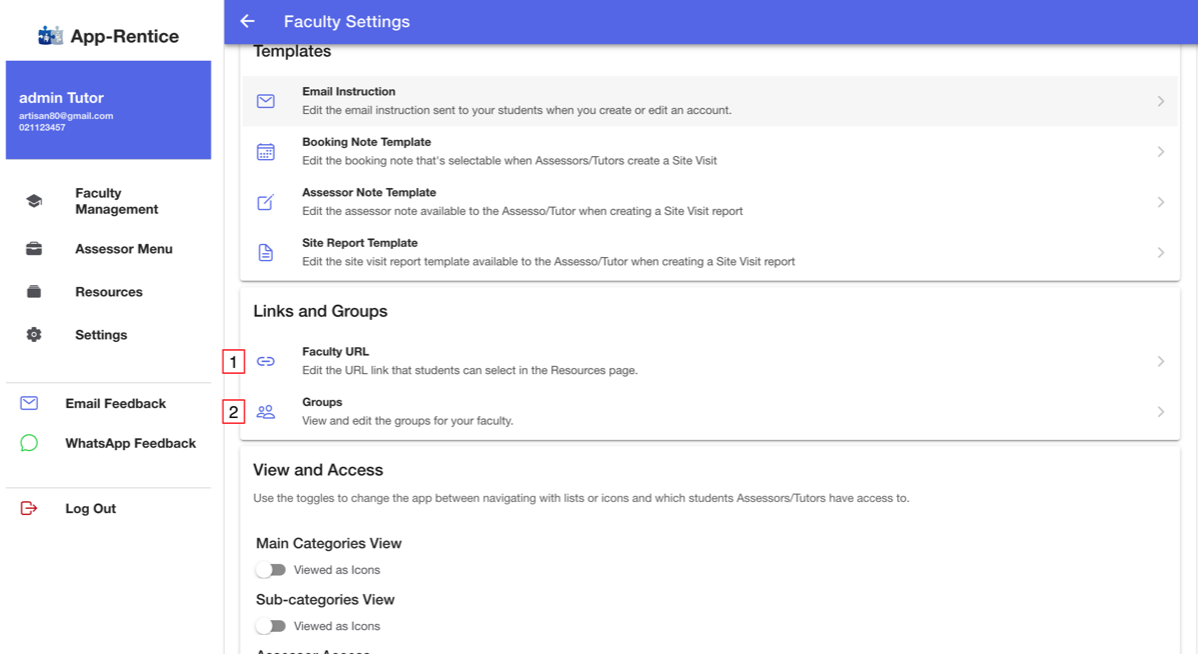Click the Email Instruction envelope icon
Image resolution: width=1198 pixels, height=654 pixels.
coord(266,101)
